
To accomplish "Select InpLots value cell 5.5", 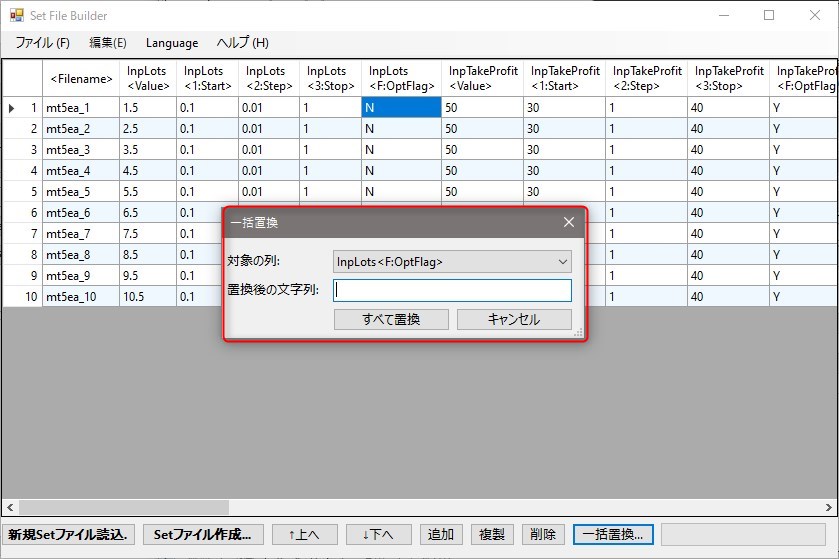I will (148, 192).
